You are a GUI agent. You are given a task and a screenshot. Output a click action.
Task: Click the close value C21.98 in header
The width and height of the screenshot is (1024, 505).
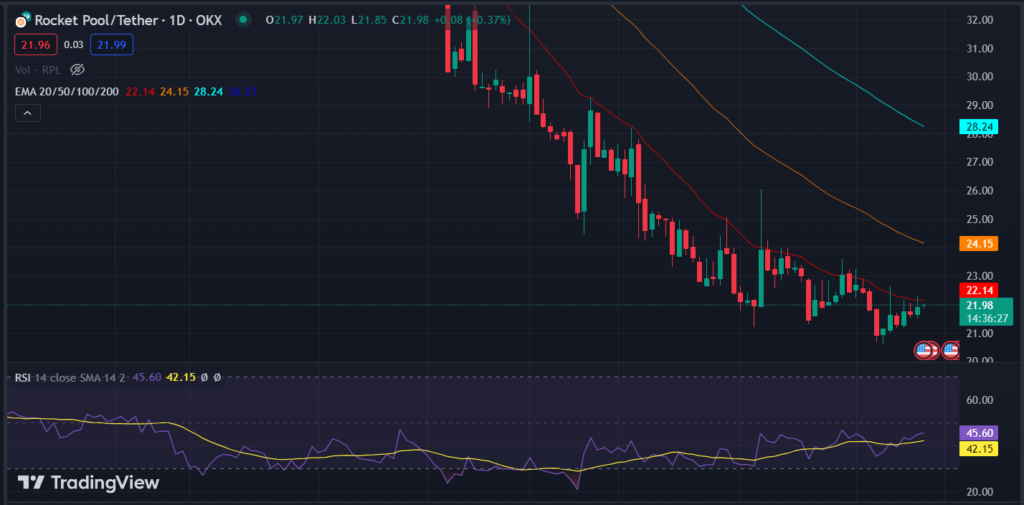coord(411,20)
